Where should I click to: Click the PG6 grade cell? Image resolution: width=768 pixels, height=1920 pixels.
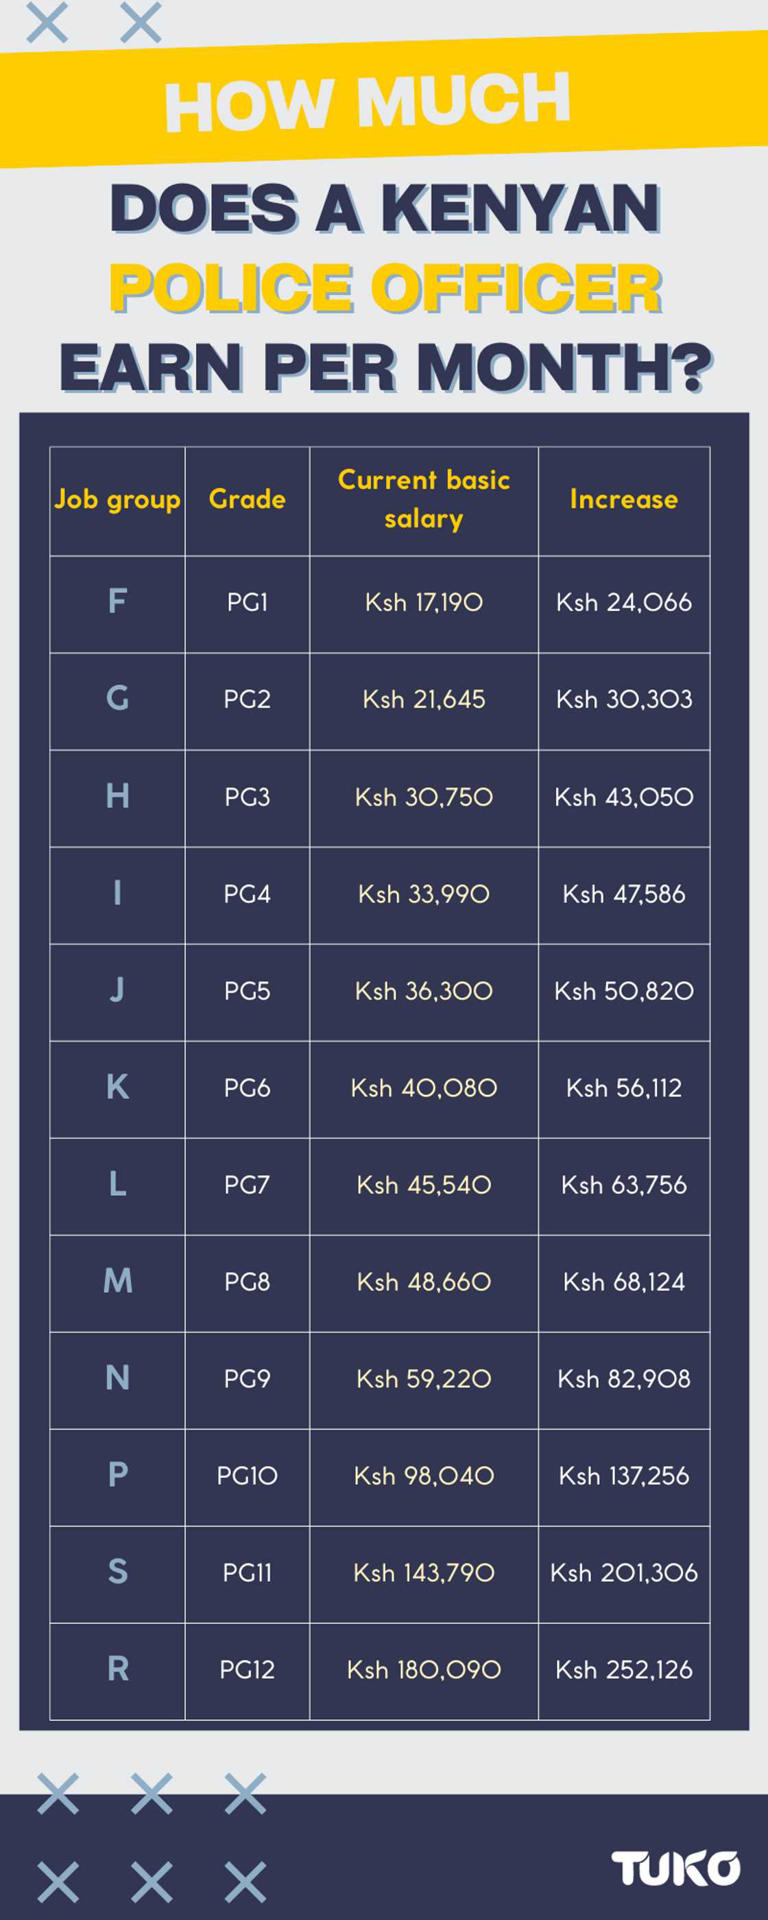[247, 1088]
